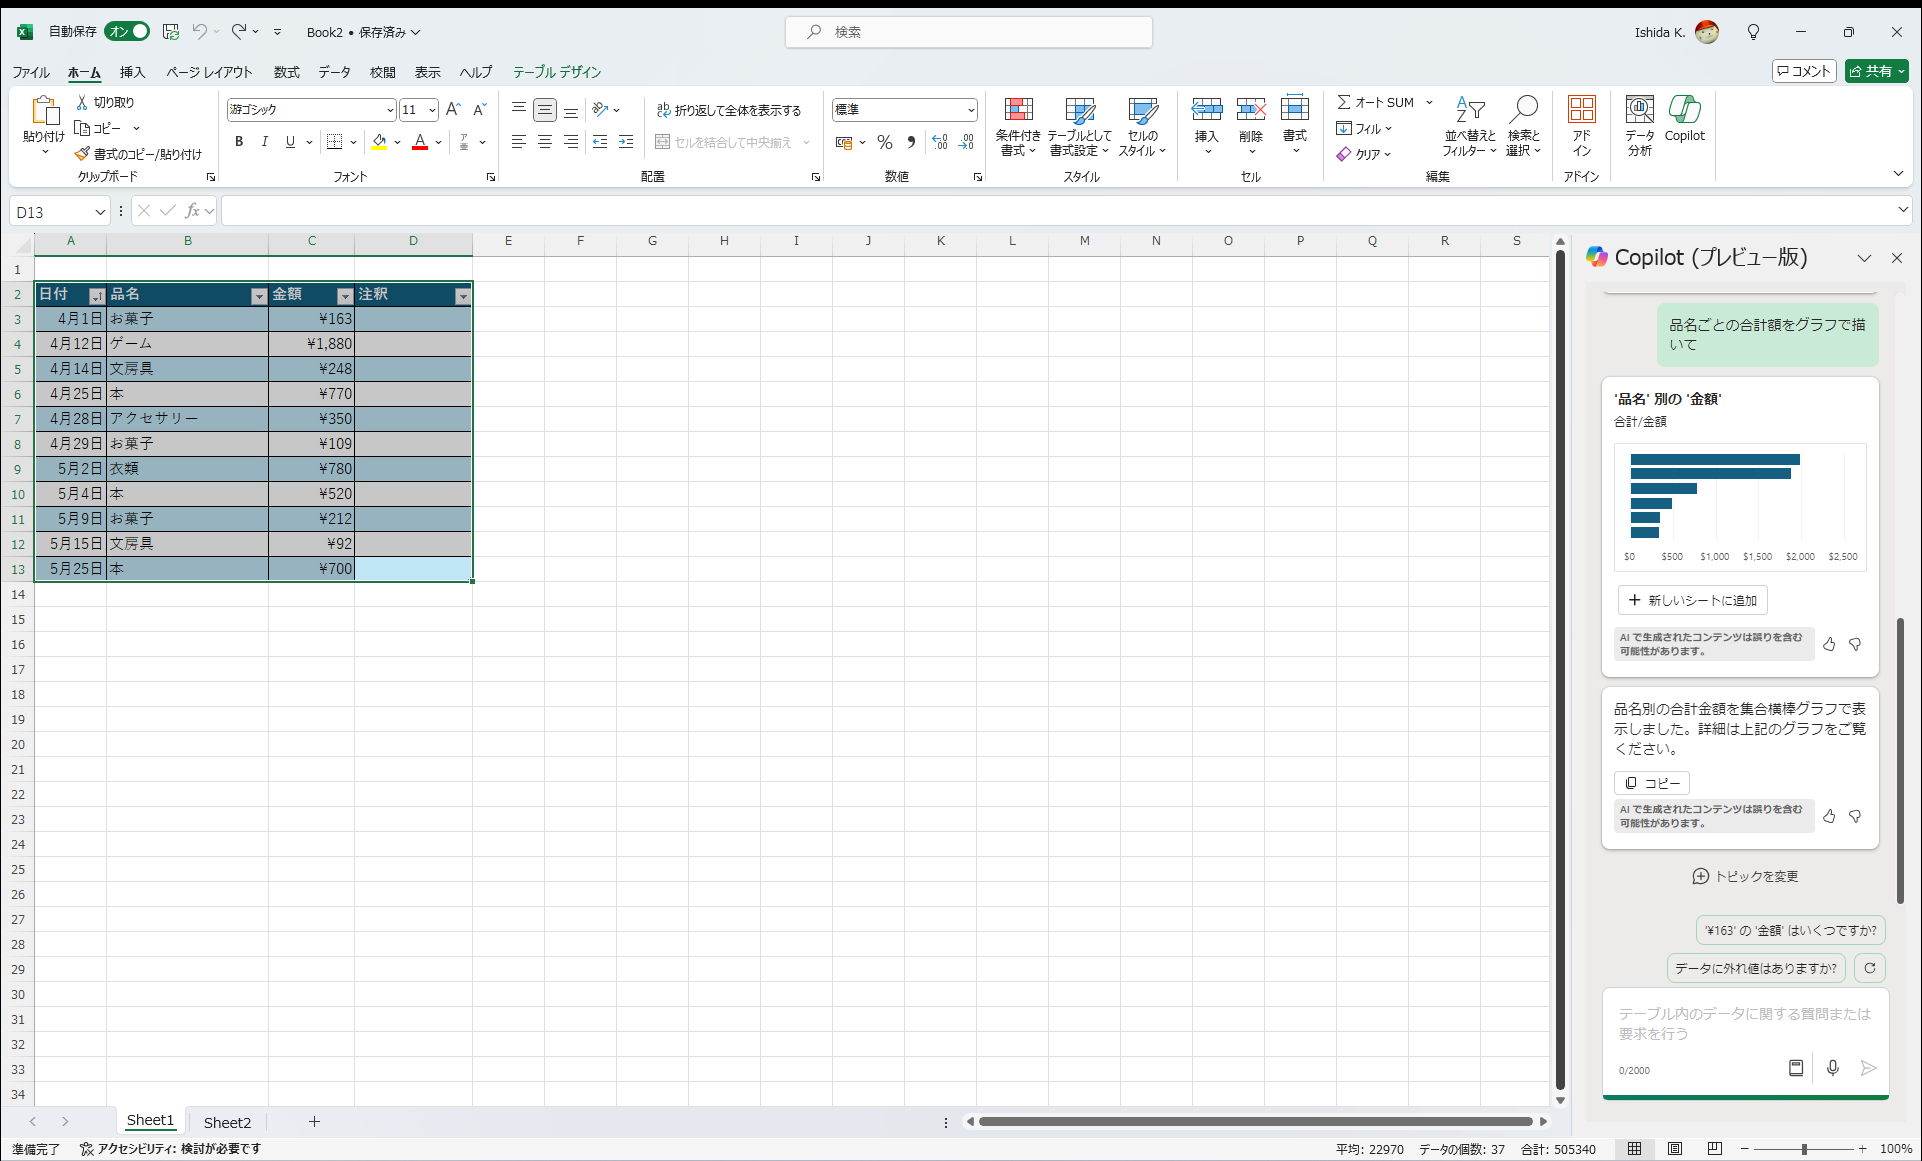Image resolution: width=1922 pixels, height=1161 pixels.
Task: Click the refresh suggestions icon in Copilot
Action: tap(1869, 968)
